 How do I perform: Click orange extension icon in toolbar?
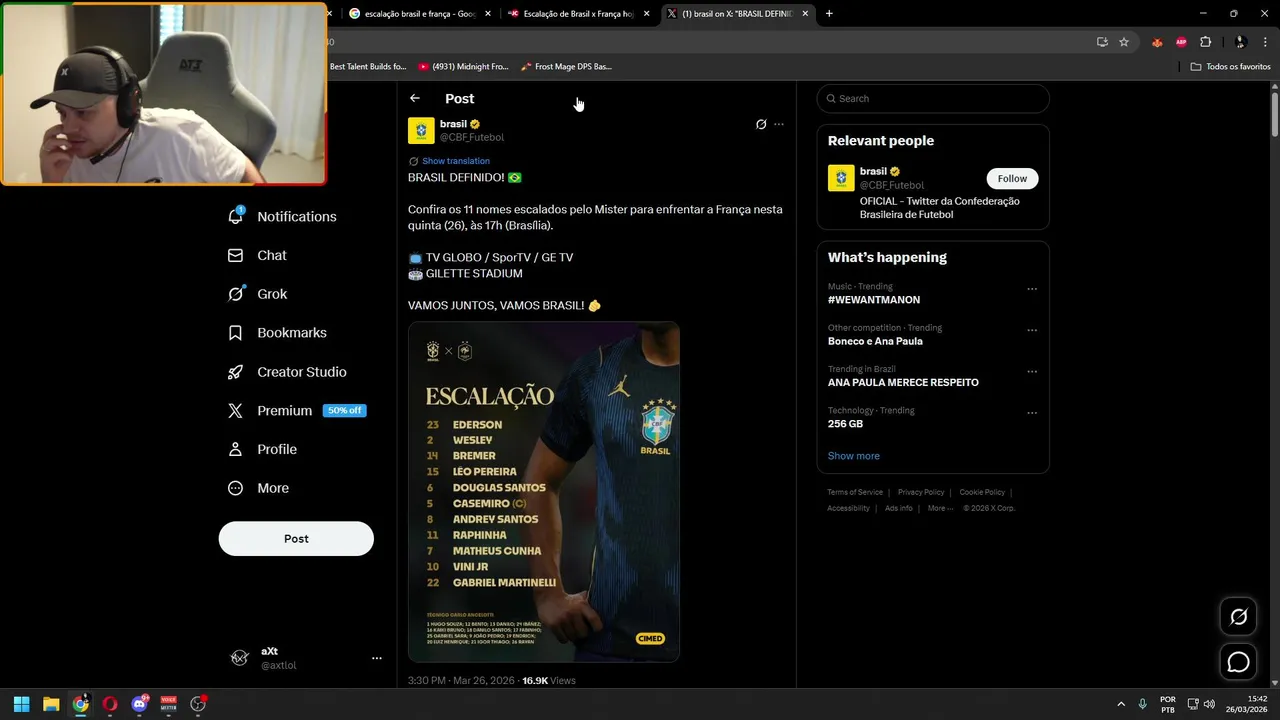[1157, 42]
